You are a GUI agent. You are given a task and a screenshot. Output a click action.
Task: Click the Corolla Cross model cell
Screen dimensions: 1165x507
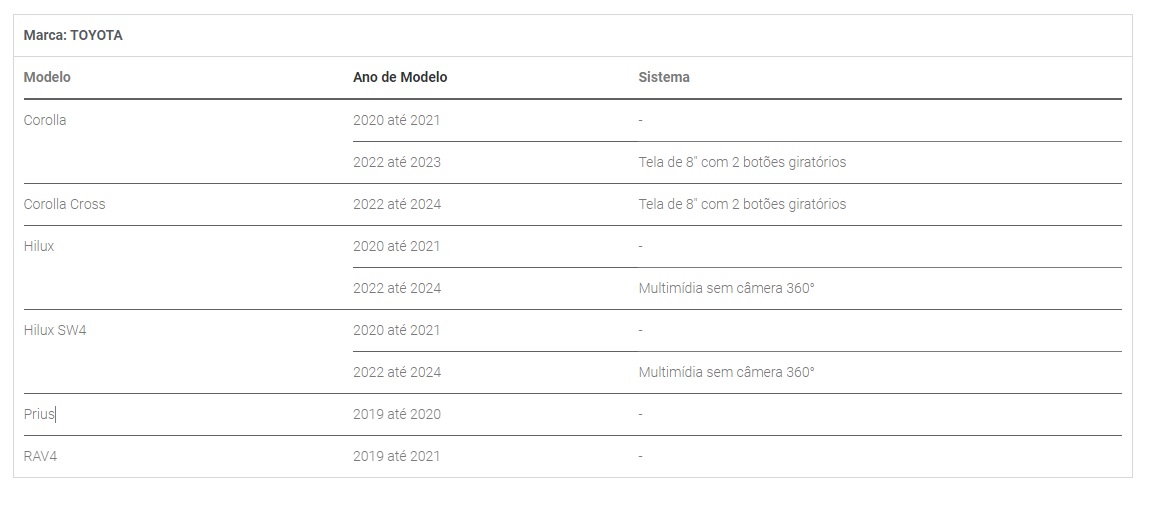pos(65,204)
